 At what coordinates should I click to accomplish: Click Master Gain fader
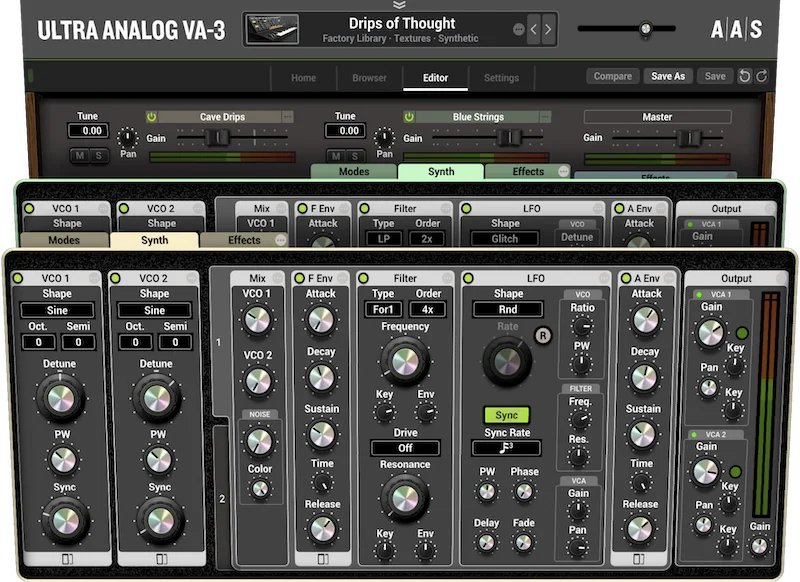689,138
